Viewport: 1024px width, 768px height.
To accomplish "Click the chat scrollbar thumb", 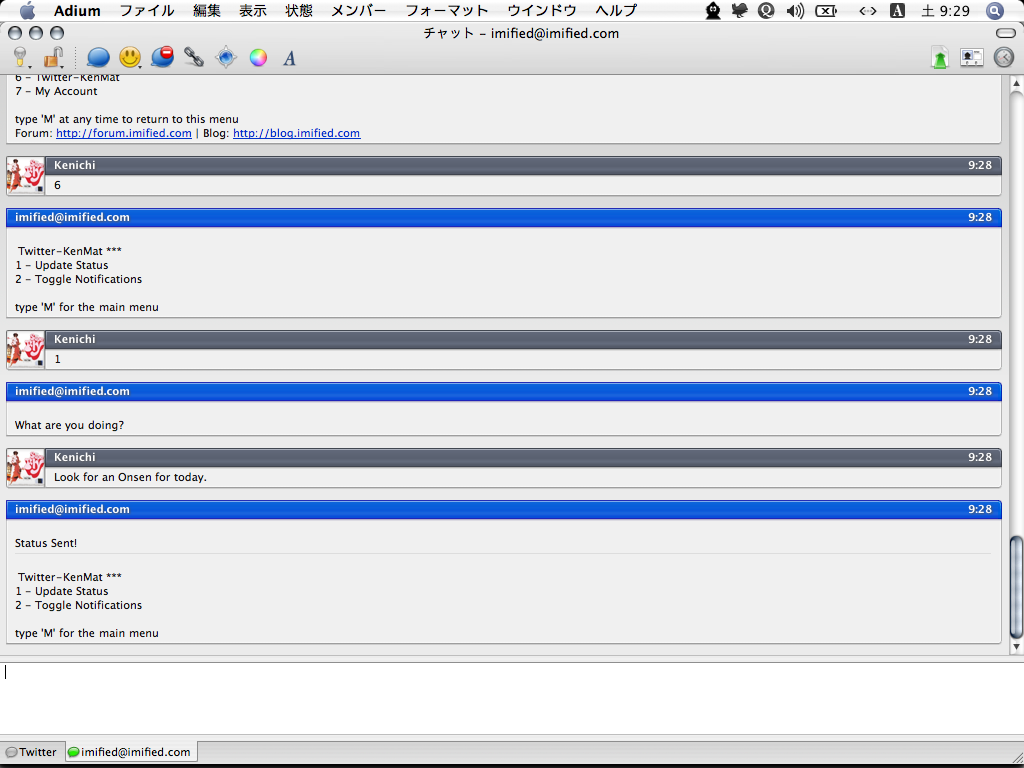I will click(x=1016, y=587).
